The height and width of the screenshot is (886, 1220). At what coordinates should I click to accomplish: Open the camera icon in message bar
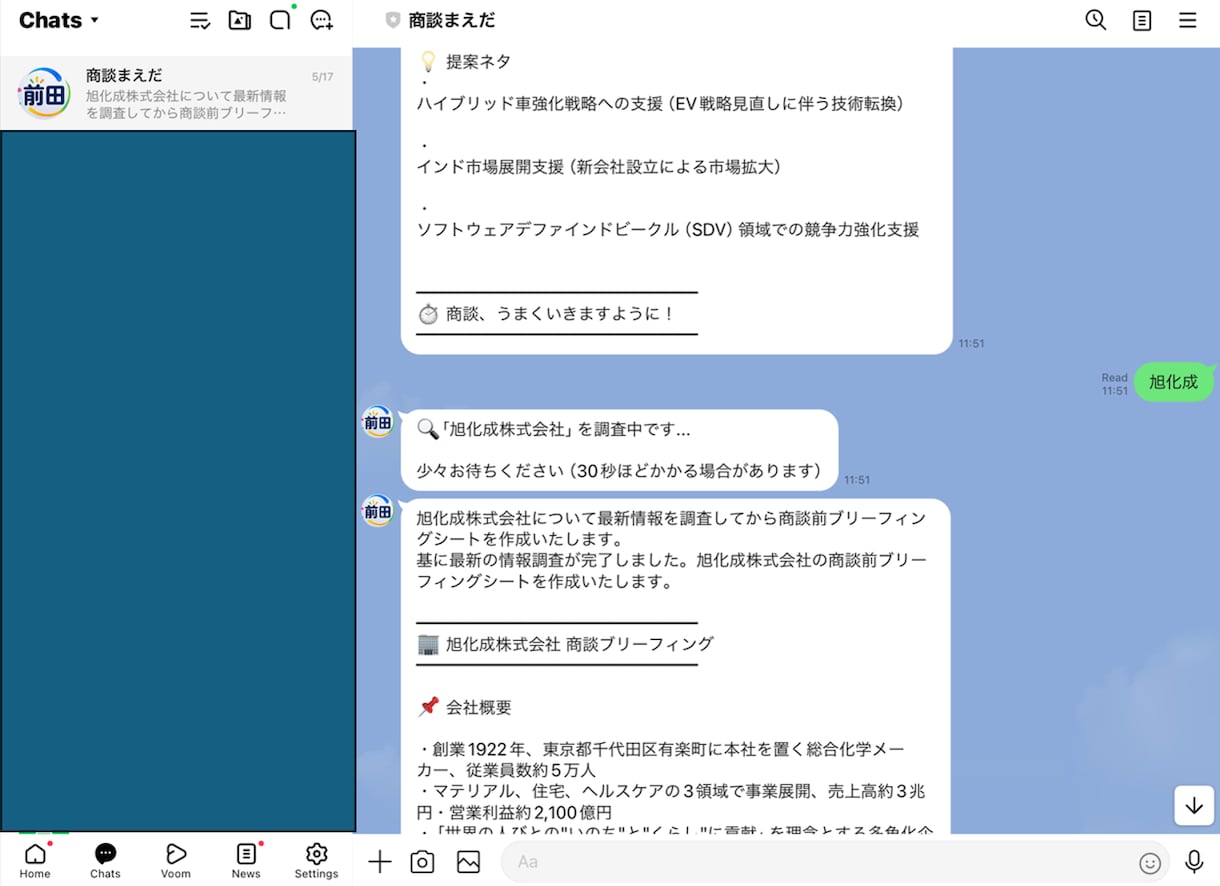click(x=423, y=862)
